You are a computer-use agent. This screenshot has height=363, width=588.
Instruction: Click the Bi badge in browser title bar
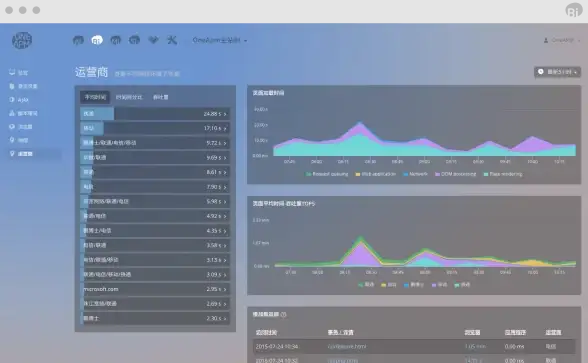[x=574, y=10]
